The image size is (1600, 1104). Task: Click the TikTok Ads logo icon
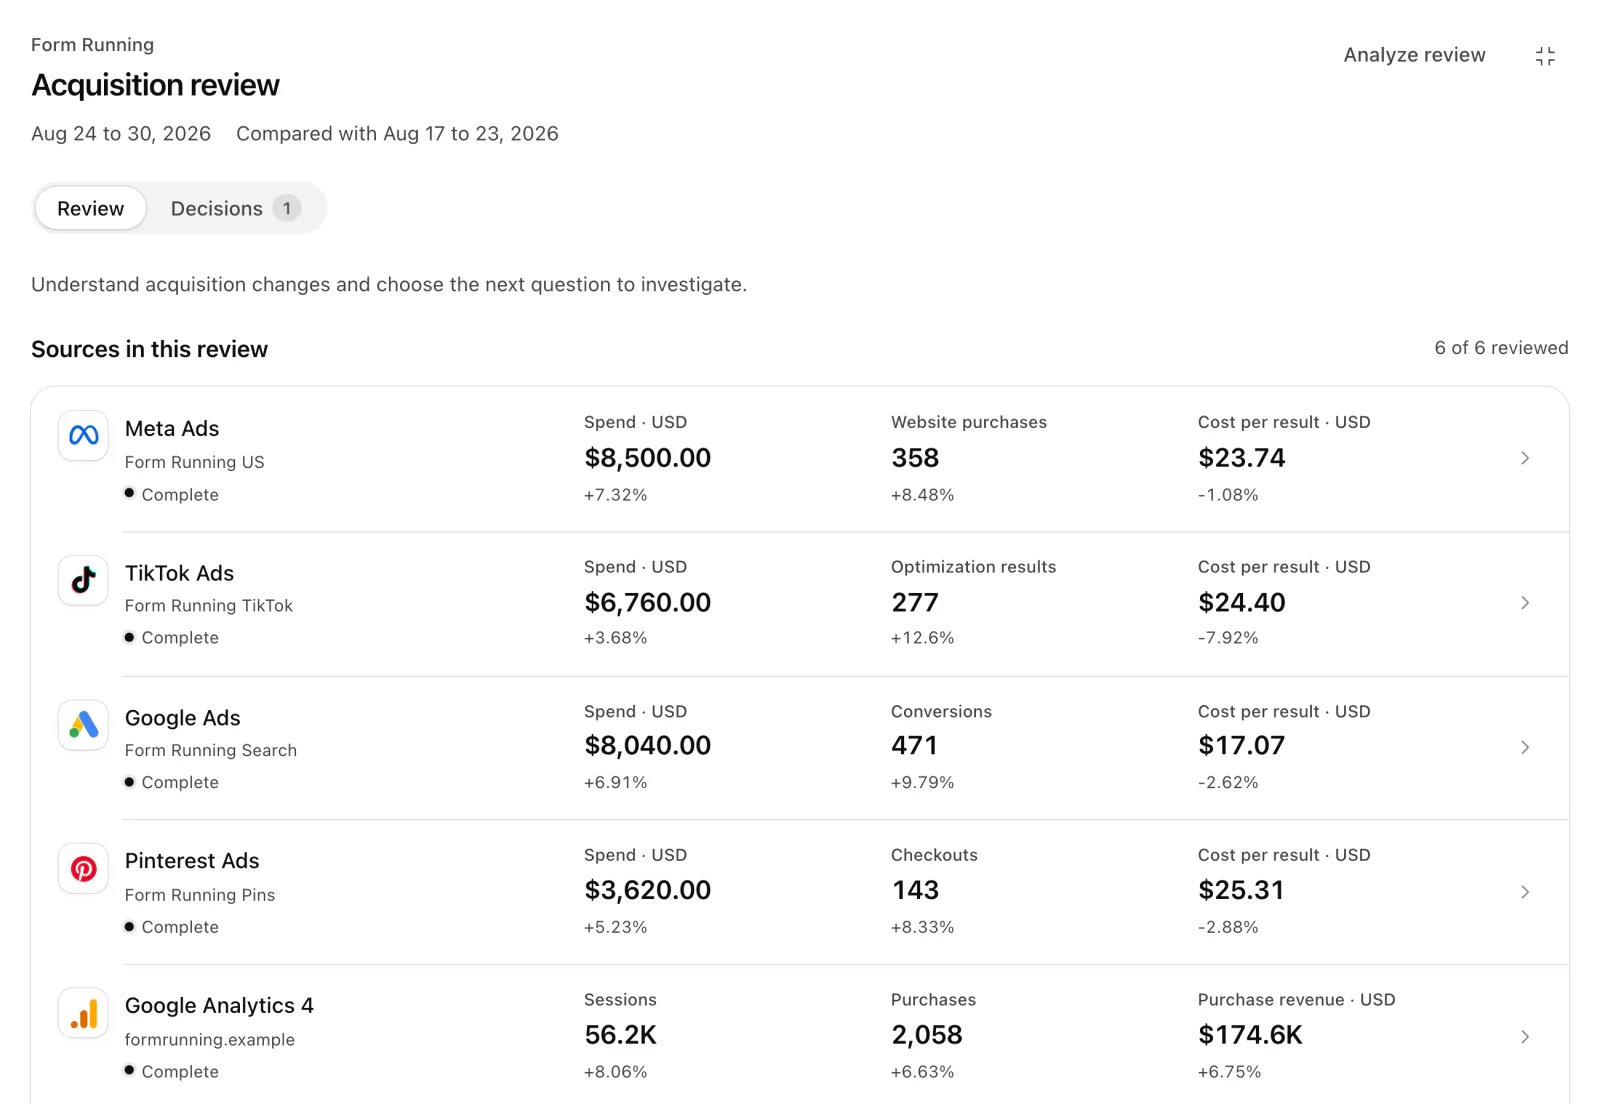point(83,580)
